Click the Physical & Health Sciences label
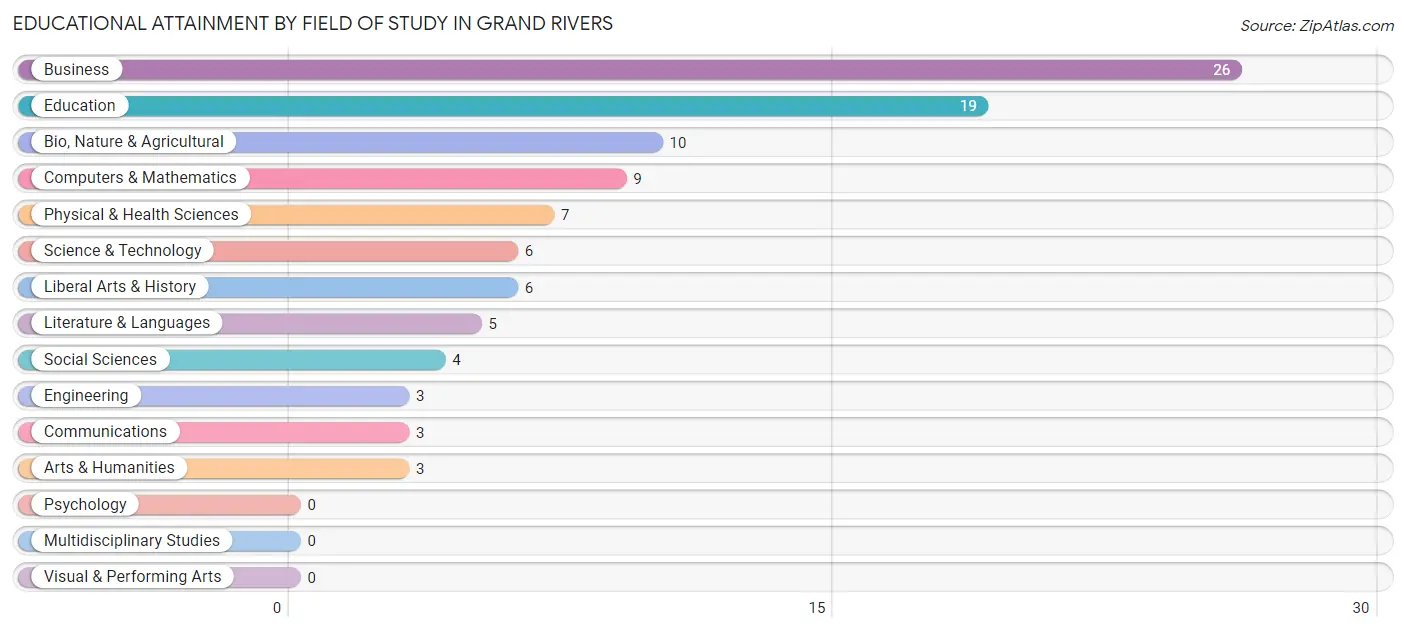1406x632 pixels. tap(141, 215)
